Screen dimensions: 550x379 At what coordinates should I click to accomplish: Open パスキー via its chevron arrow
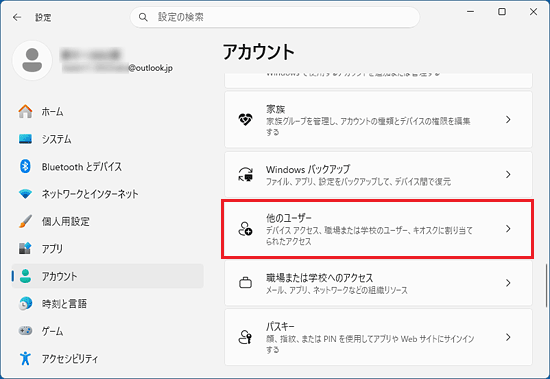508,337
